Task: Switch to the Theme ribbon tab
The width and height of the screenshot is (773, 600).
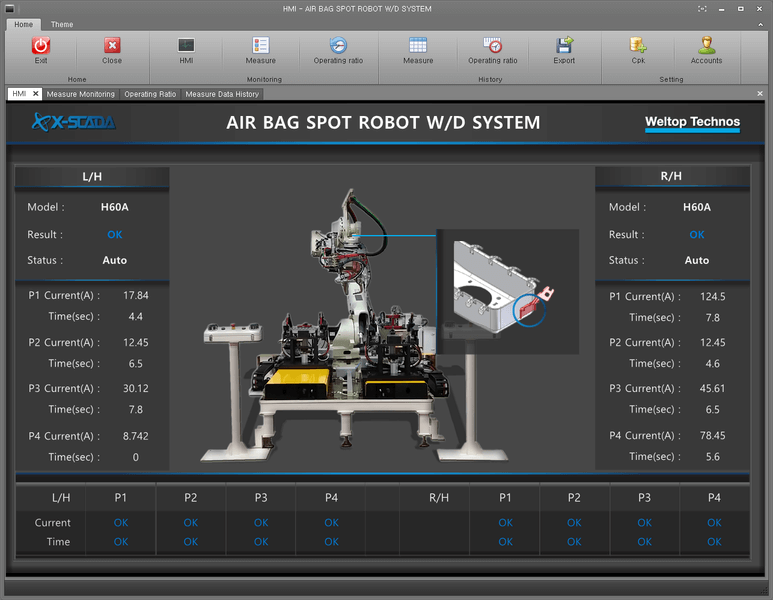Action: click(62, 24)
